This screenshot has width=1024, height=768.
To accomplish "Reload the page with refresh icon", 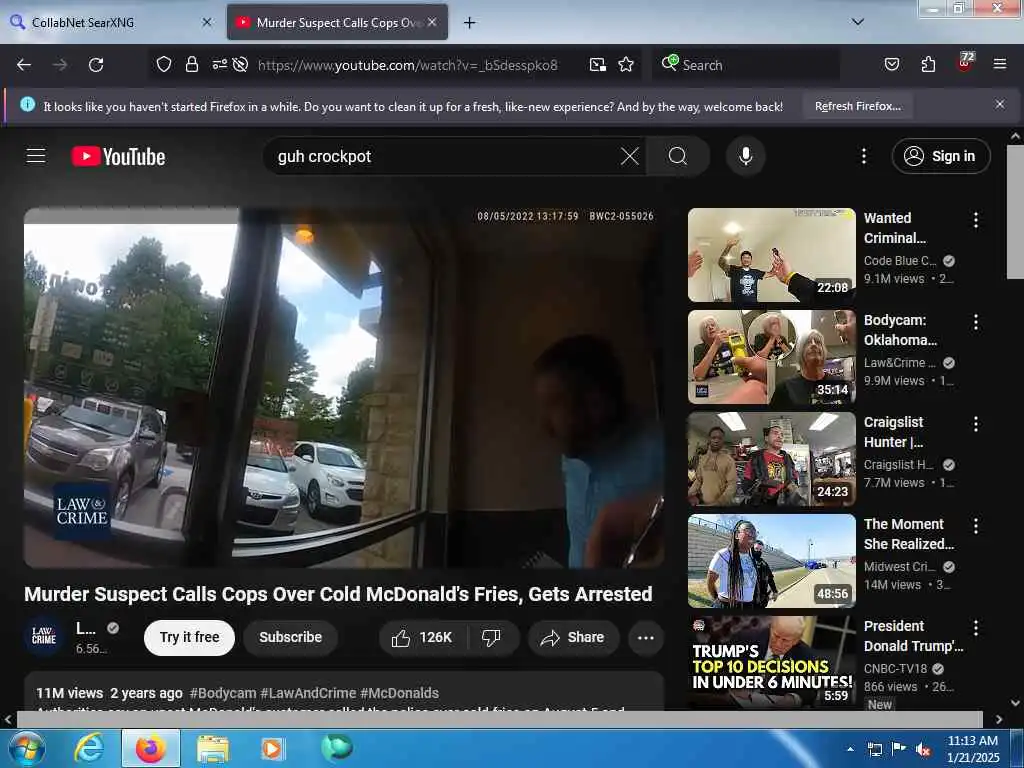I will pyautogui.click(x=96, y=65).
